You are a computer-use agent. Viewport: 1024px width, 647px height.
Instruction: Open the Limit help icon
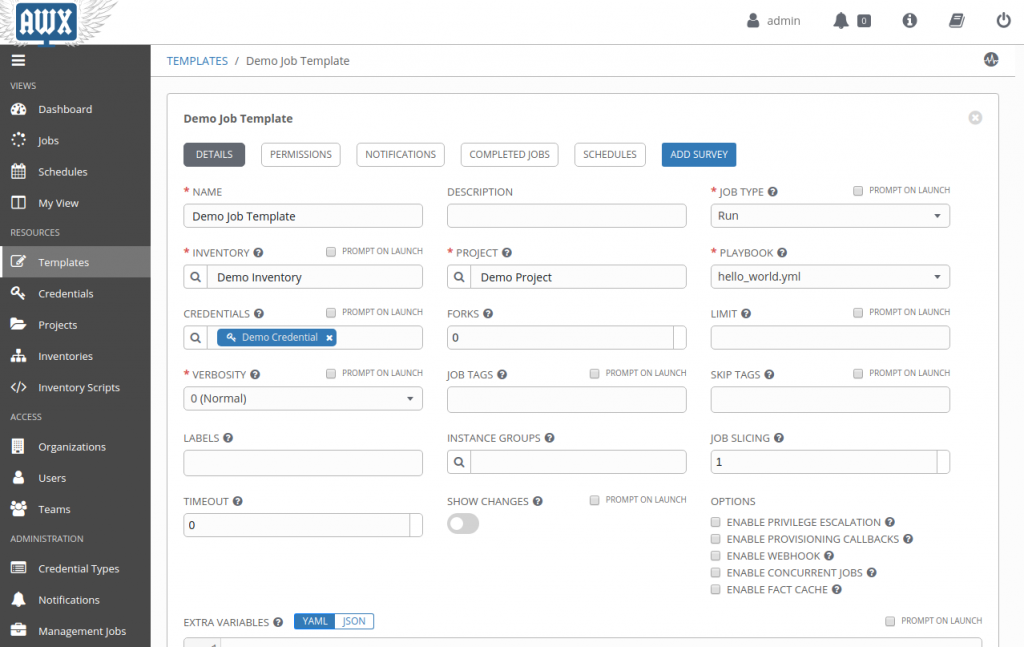coord(746,313)
